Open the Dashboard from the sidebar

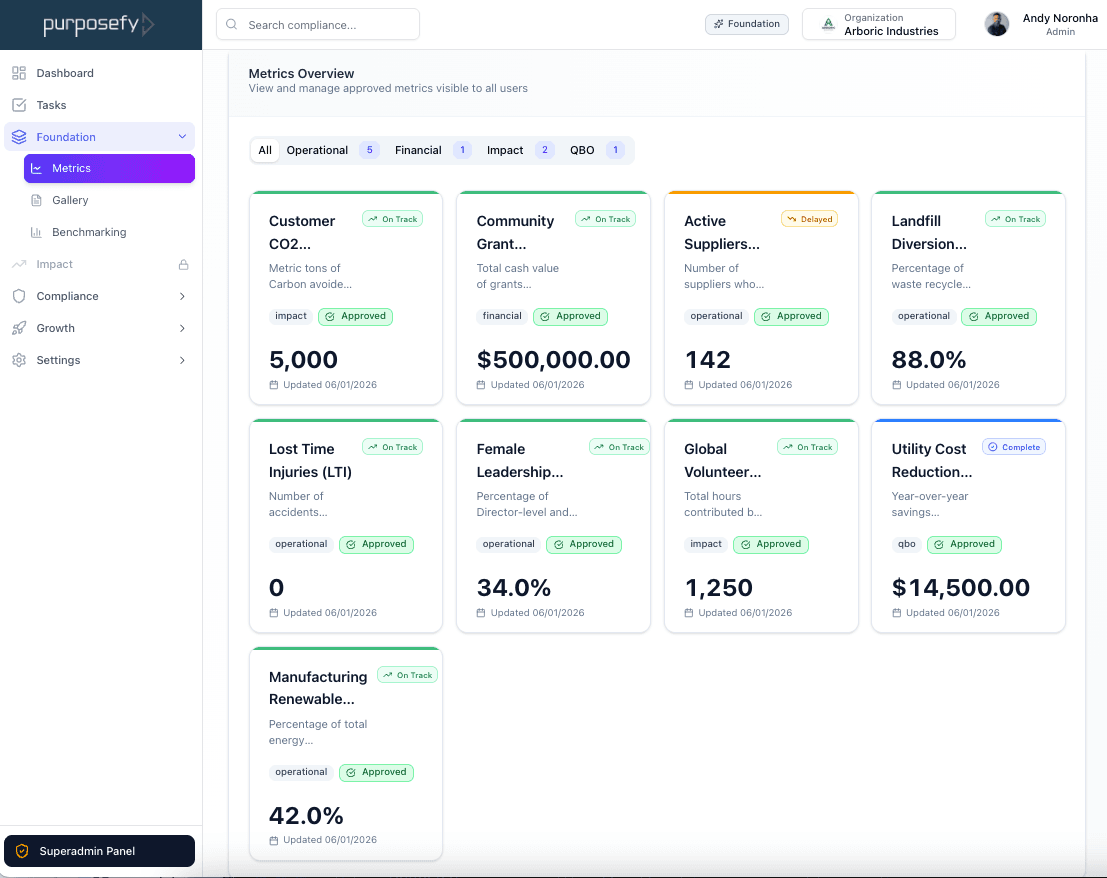click(20, 72)
